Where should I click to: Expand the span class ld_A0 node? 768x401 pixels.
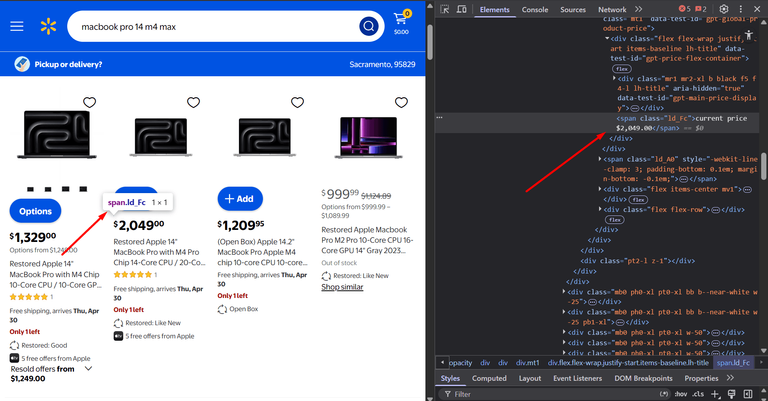(600, 159)
